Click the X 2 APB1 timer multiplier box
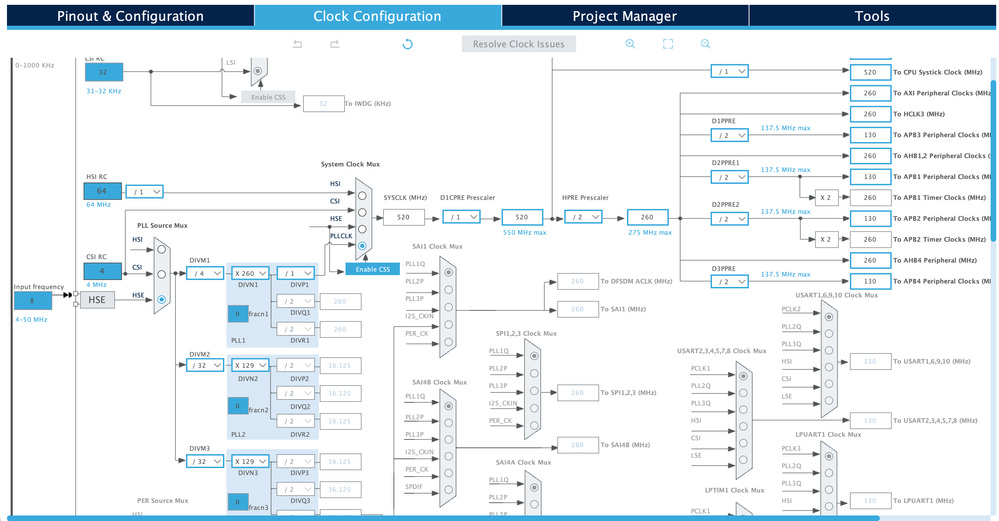999x521 pixels. pyautogui.click(x=826, y=197)
